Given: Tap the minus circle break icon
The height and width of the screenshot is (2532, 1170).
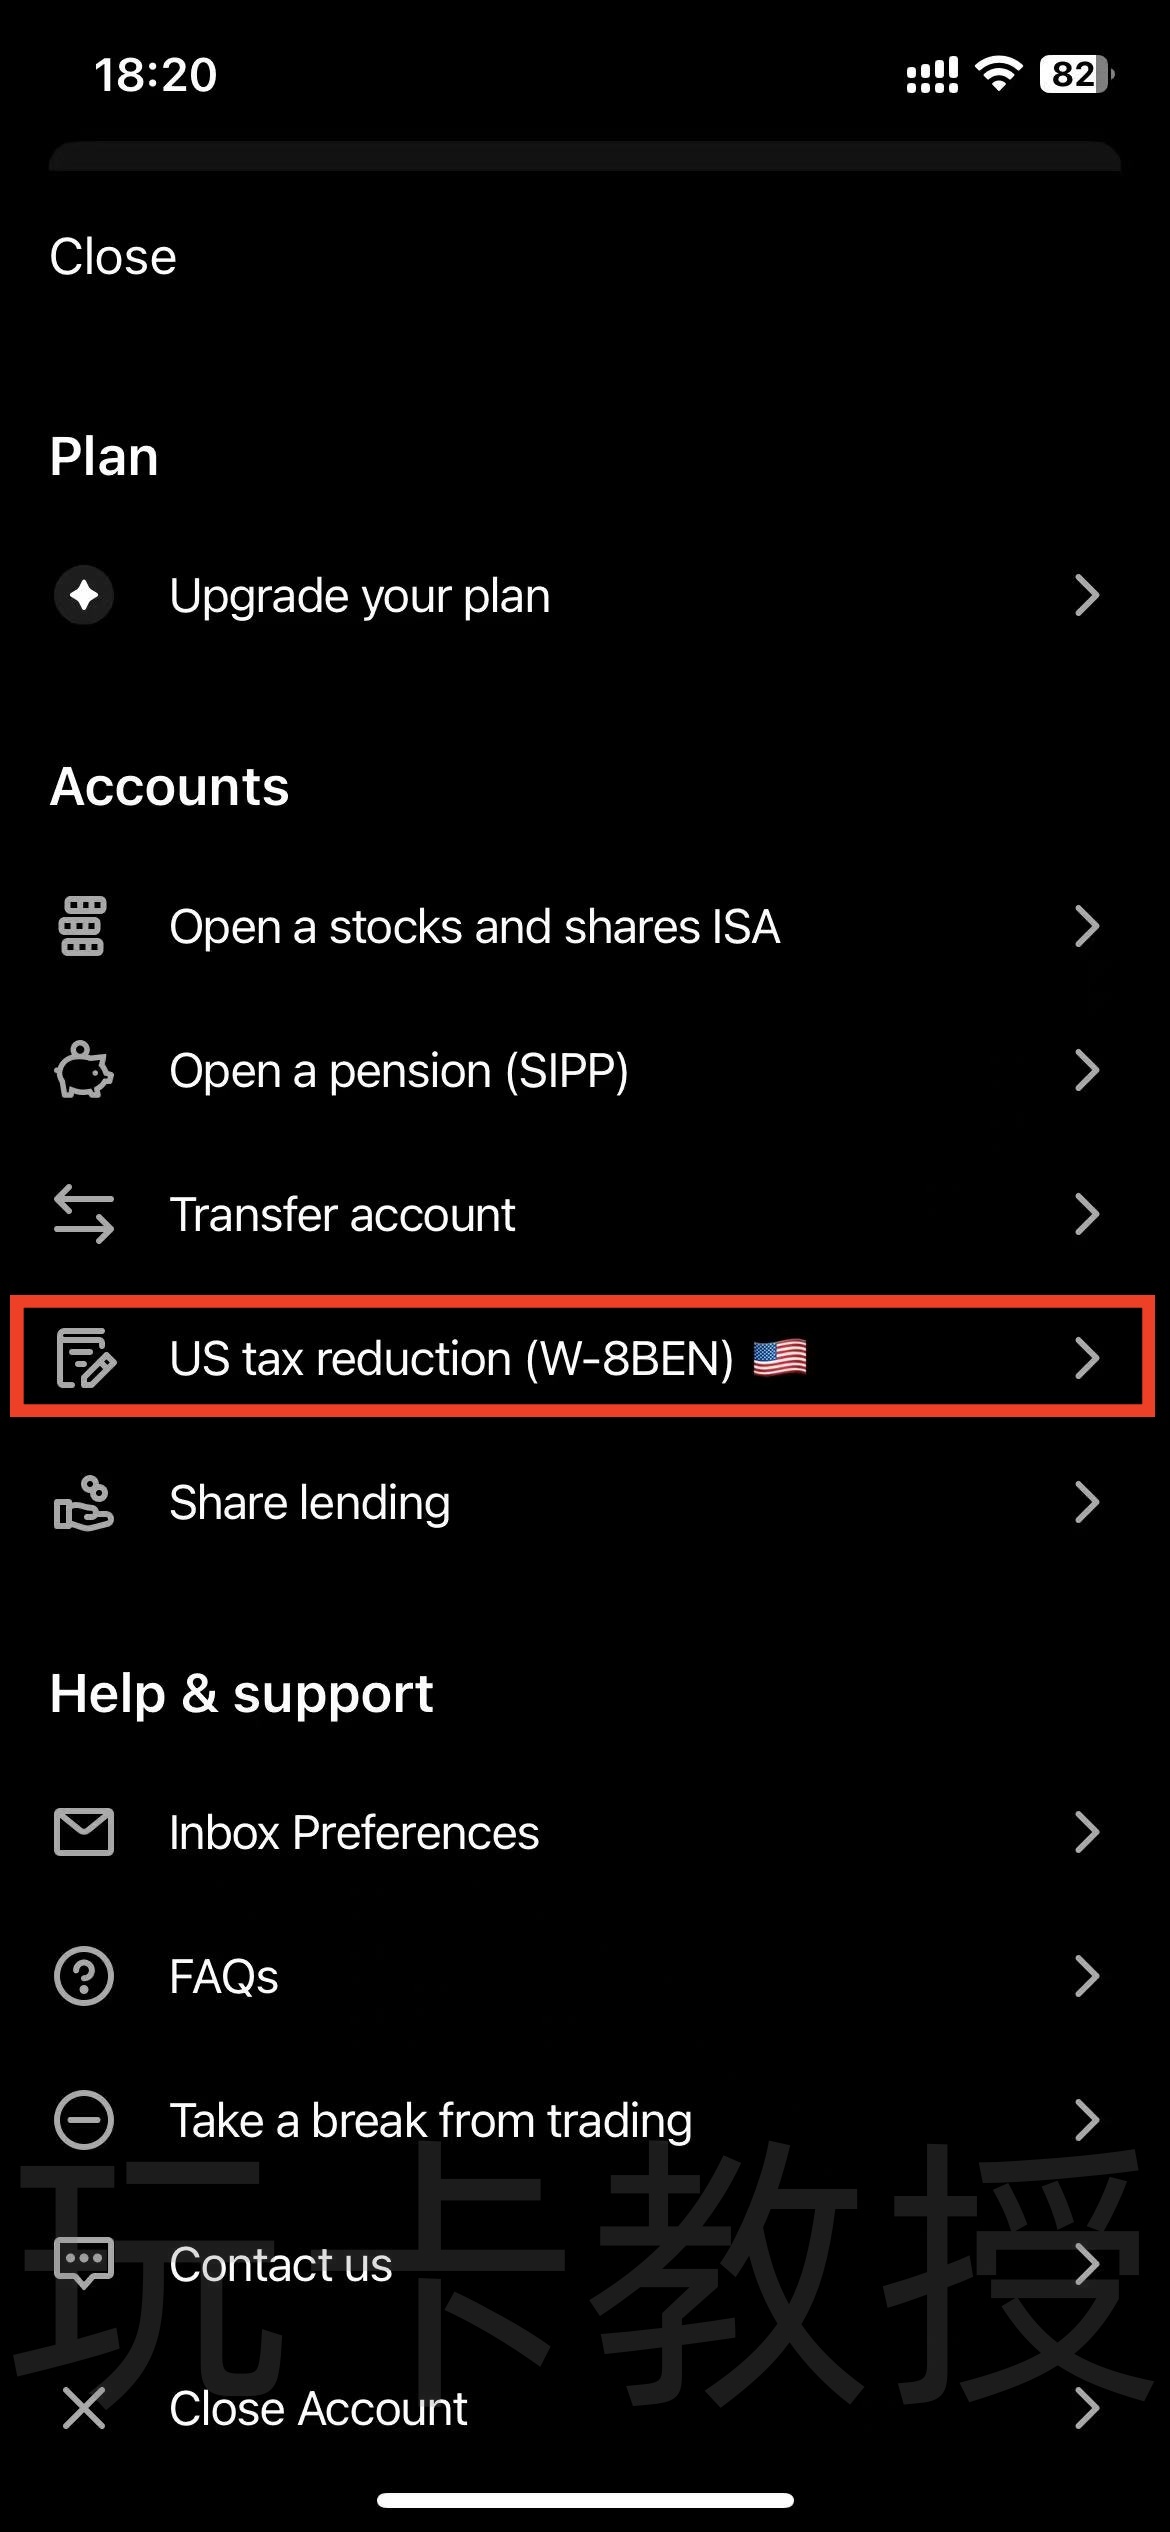Looking at the screenshot, I should [x=84, y=2120].
